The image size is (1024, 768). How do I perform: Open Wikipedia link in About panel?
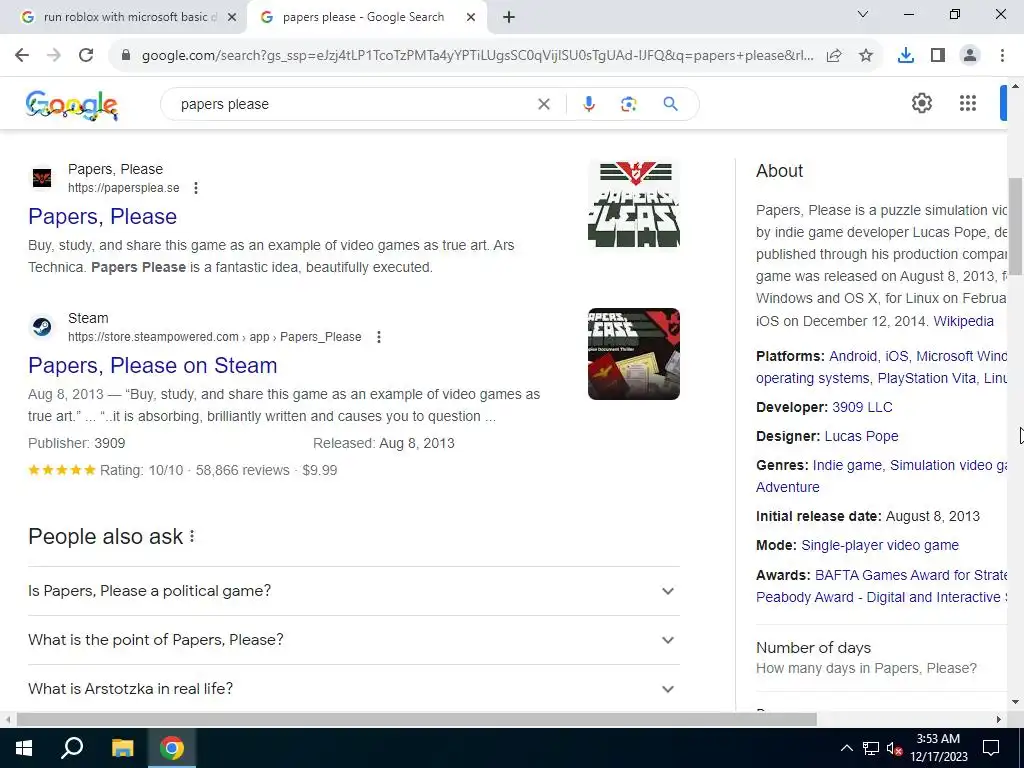(963, 321)
